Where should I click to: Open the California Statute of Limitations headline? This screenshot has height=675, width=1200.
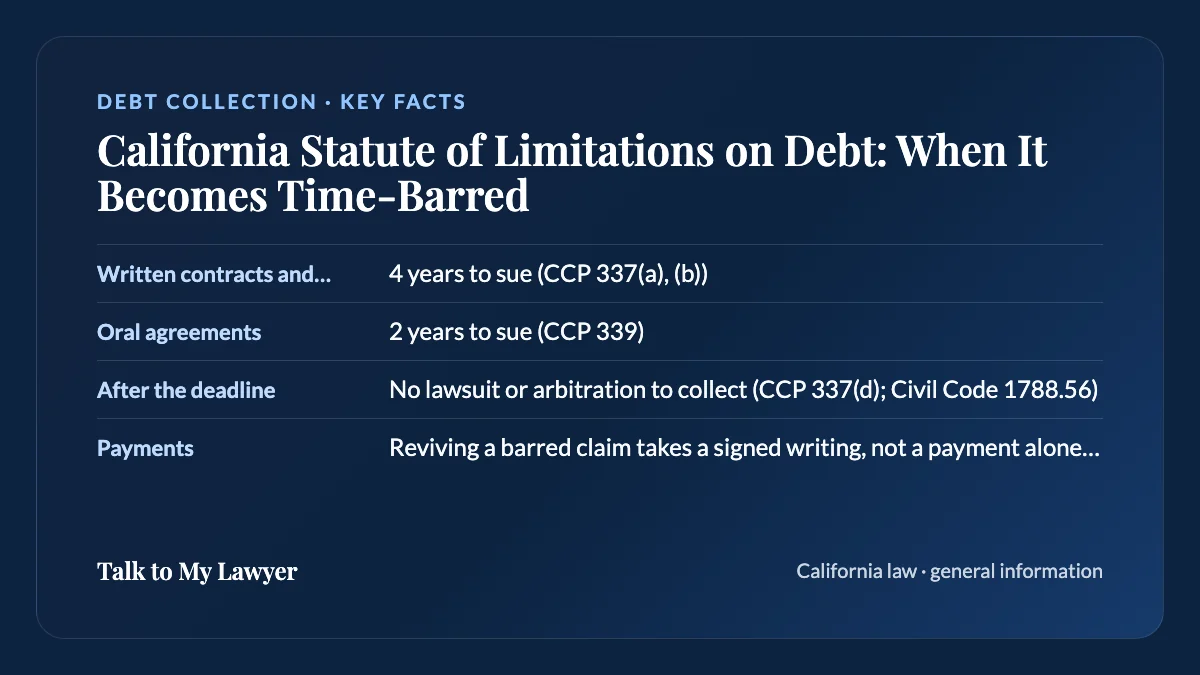(572, 174)
